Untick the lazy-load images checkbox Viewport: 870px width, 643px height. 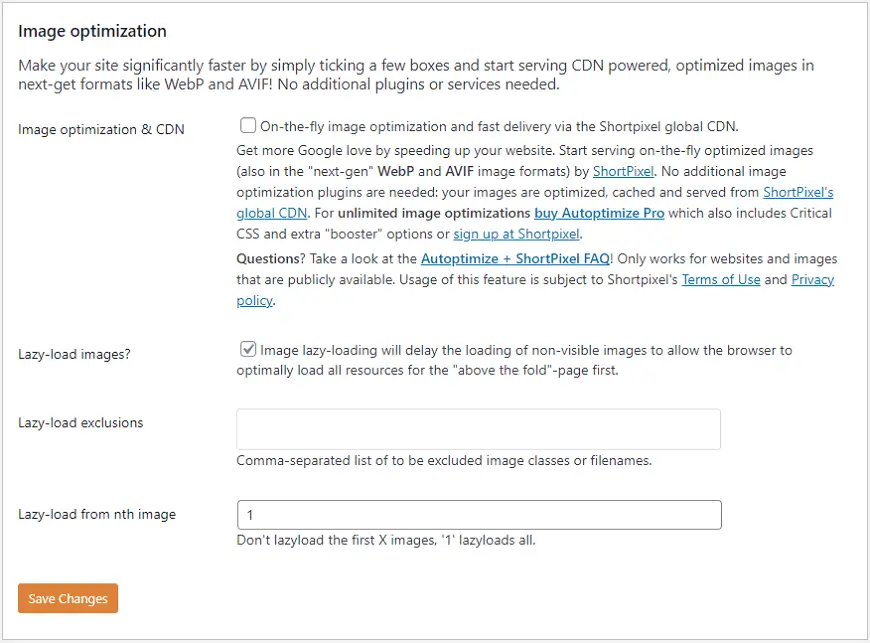point(248,350)
